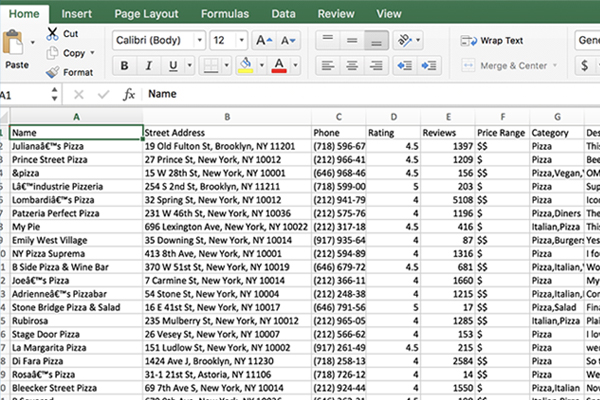Increase font size with larger A icon
Viewport: 600px width, 400px height.
click(262, 40)
